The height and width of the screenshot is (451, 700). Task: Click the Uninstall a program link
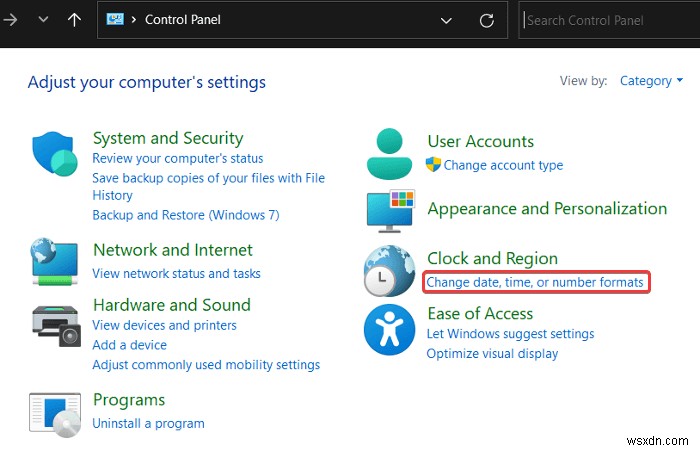click(x=148, y=423)
